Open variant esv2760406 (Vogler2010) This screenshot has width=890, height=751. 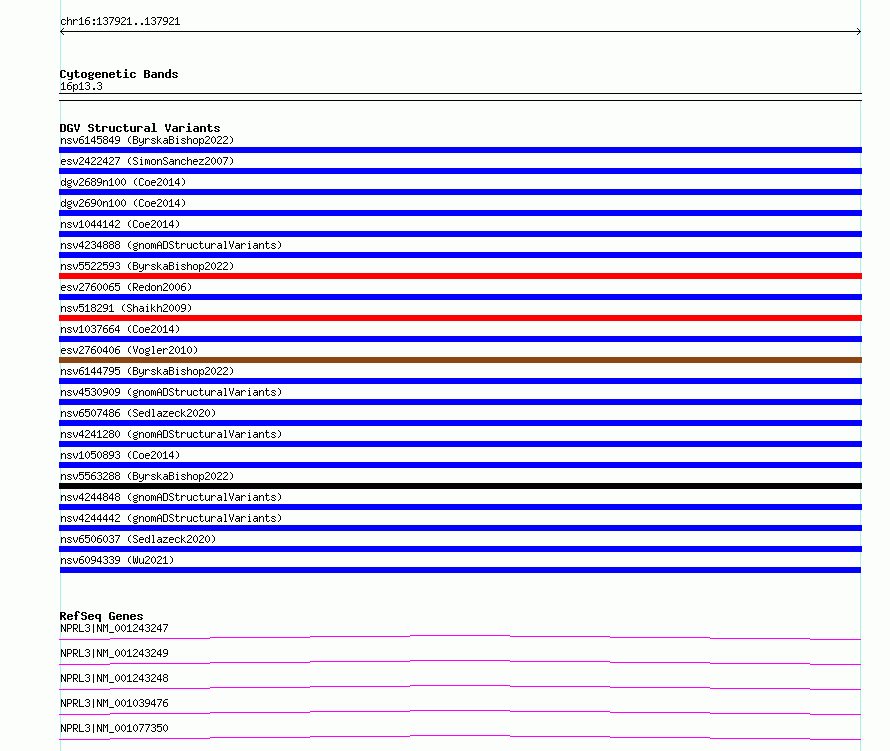pyautogui.click(x=129, y=350)
